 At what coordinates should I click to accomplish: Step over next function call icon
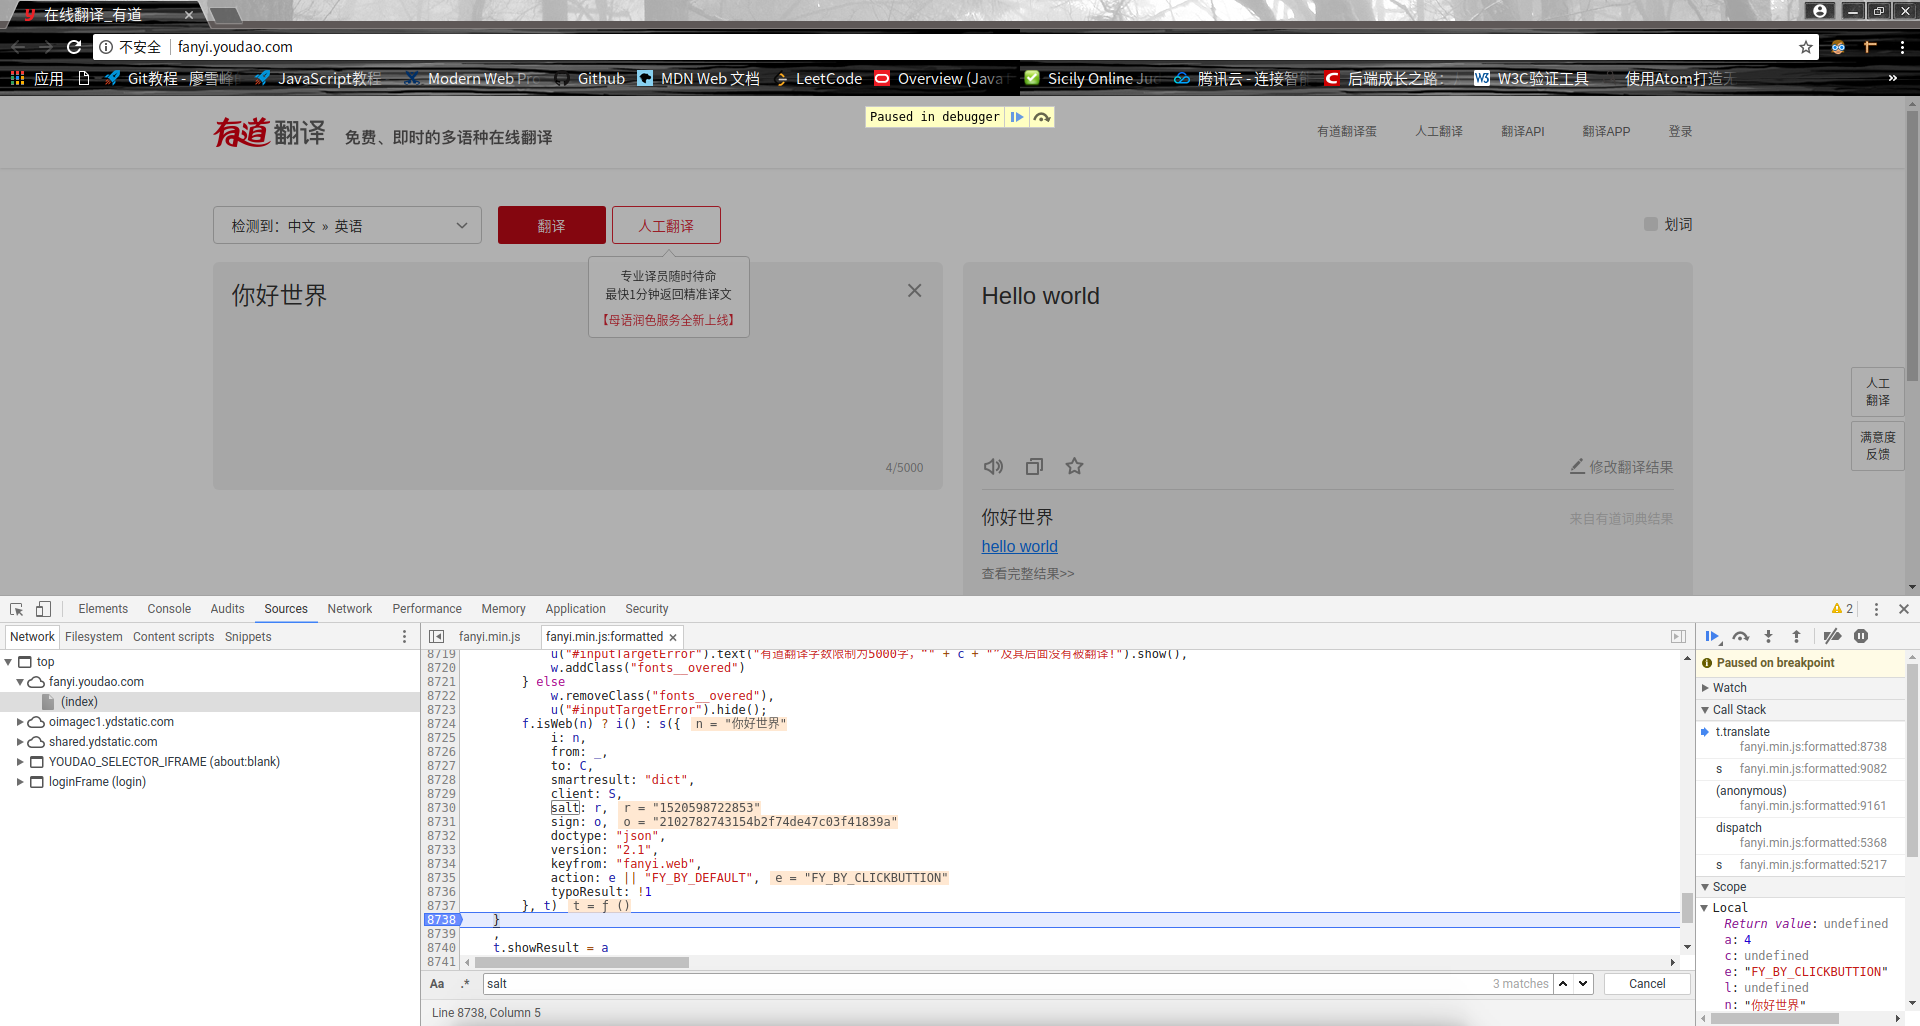[1741, 637]
